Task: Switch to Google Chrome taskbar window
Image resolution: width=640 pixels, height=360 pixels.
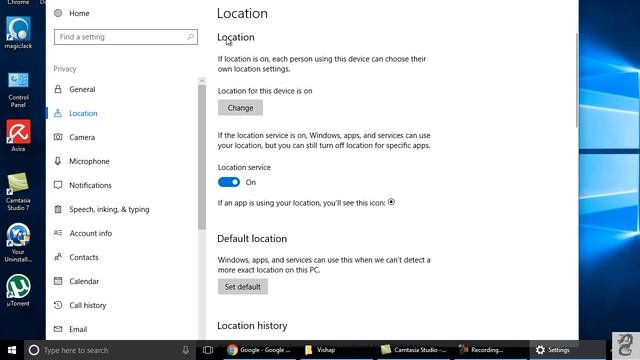Action: [259, 350]
